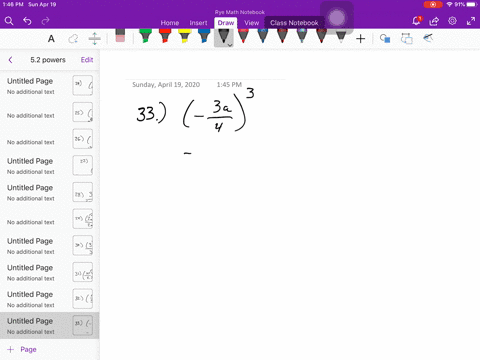Open the search magnifier icon
The height and width of the screenshot is (360, 480).
[x=9, y=21]
